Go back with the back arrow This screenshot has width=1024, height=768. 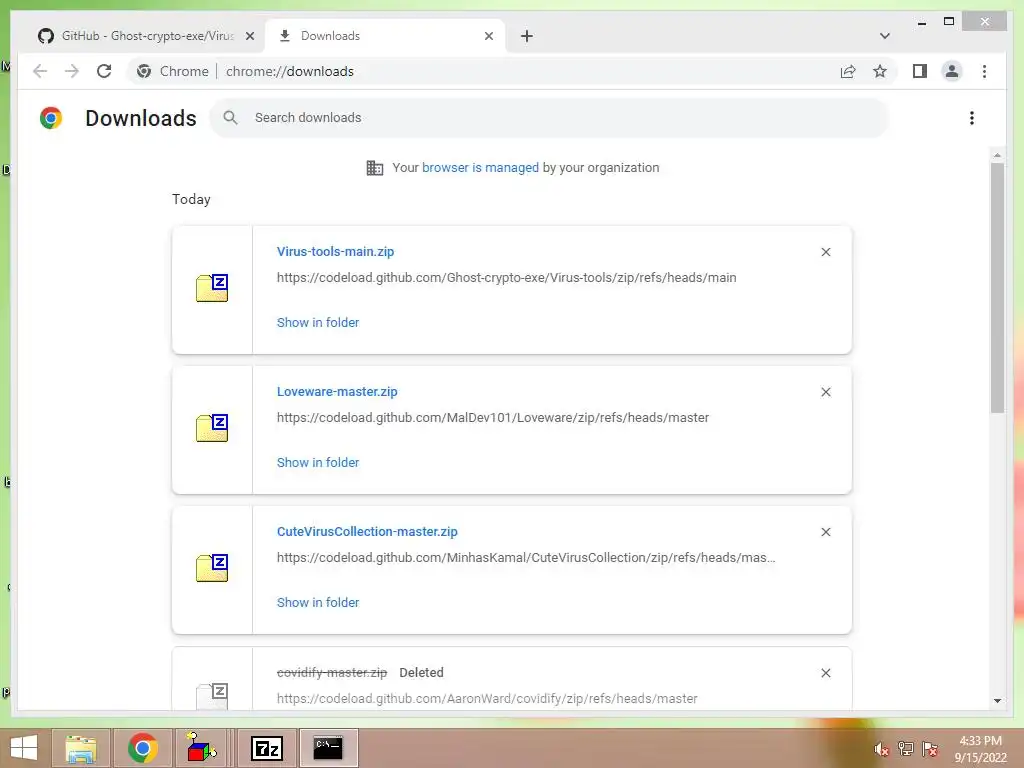point(40,71)
